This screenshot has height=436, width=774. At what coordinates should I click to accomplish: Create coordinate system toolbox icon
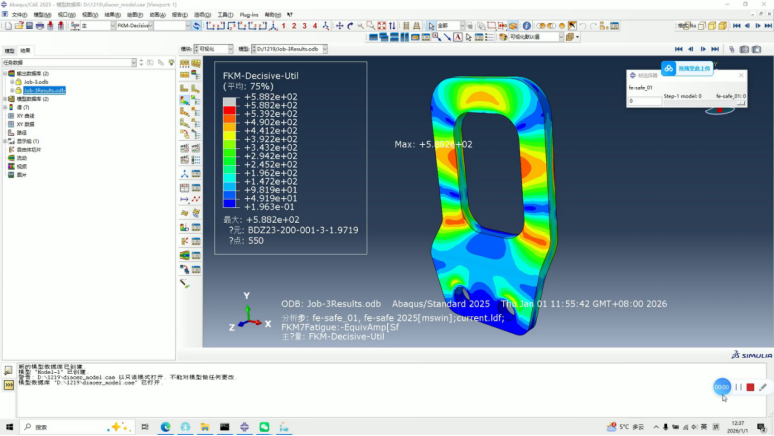(185, 174)
